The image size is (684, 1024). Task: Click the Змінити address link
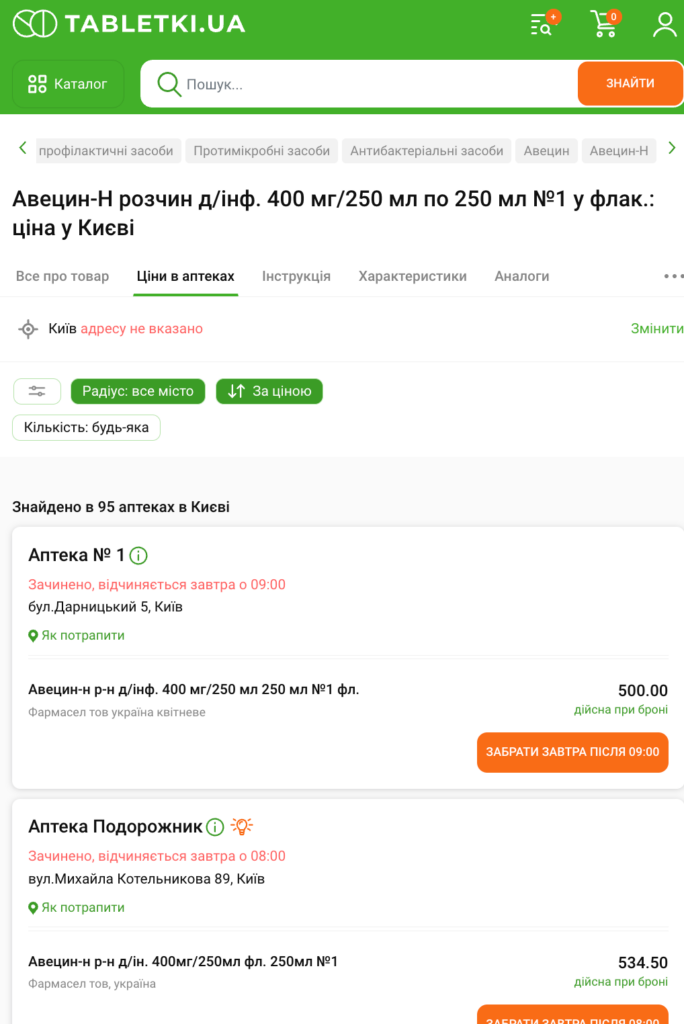pos(657,329)
